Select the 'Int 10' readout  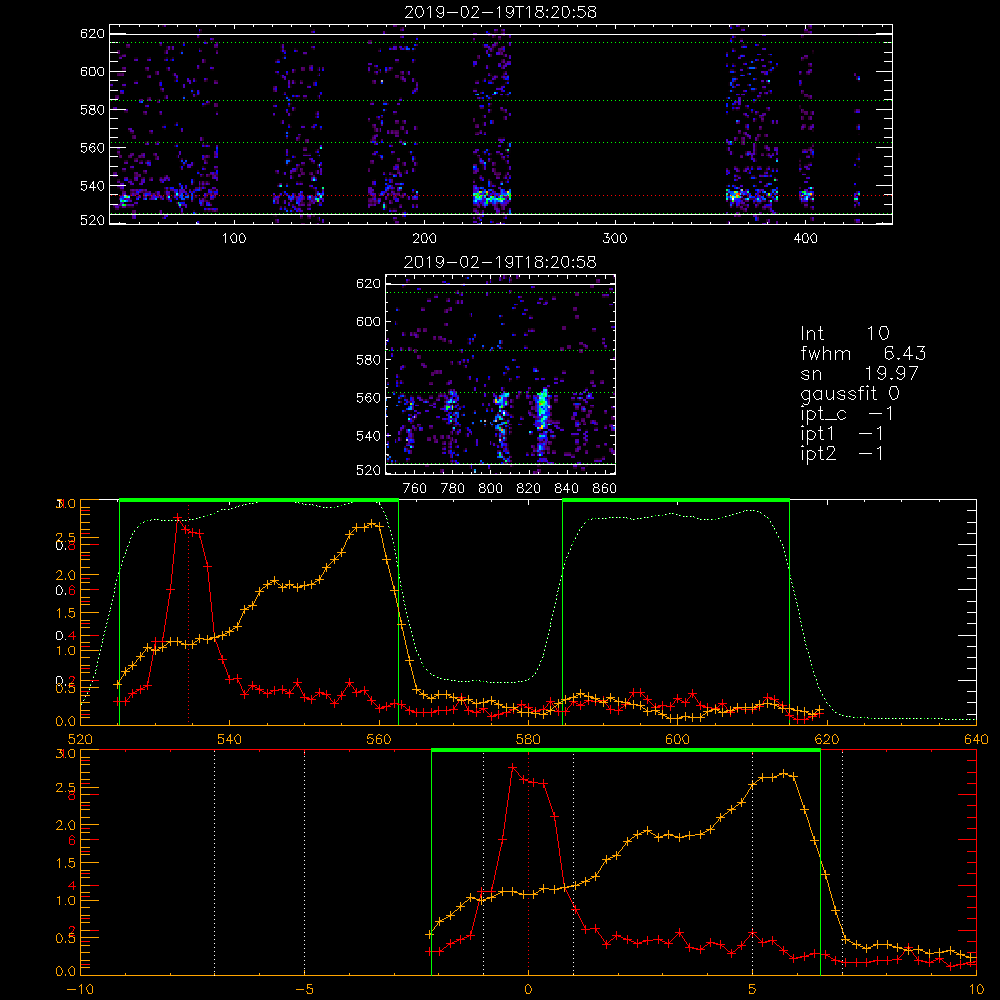845,334
